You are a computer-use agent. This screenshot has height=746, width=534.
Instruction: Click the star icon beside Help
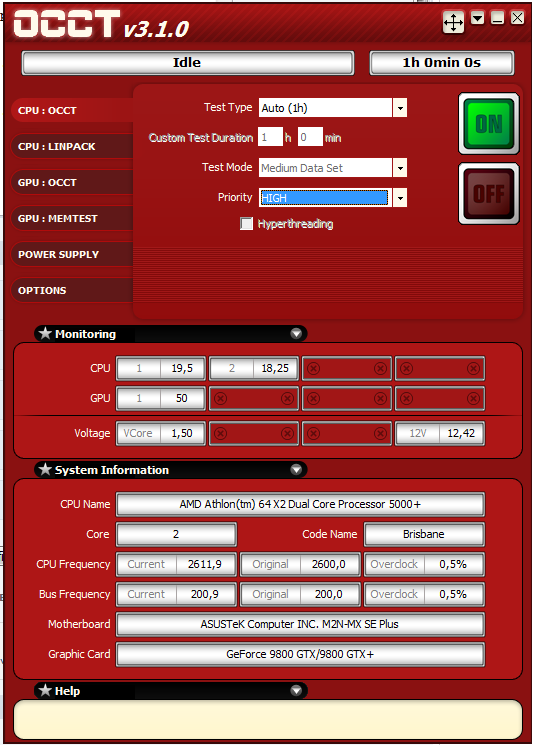click(45, 690)
